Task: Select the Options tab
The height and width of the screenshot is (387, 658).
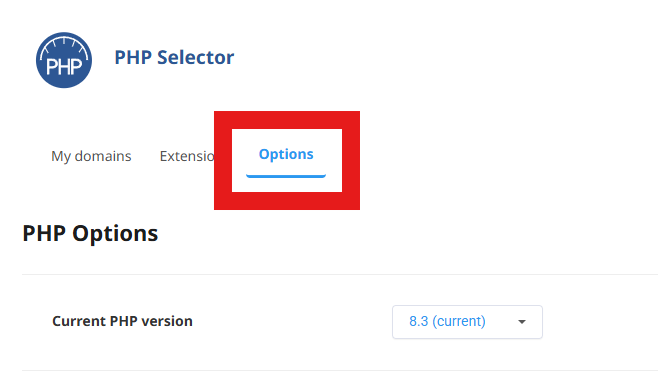Action: click(286, 154)
